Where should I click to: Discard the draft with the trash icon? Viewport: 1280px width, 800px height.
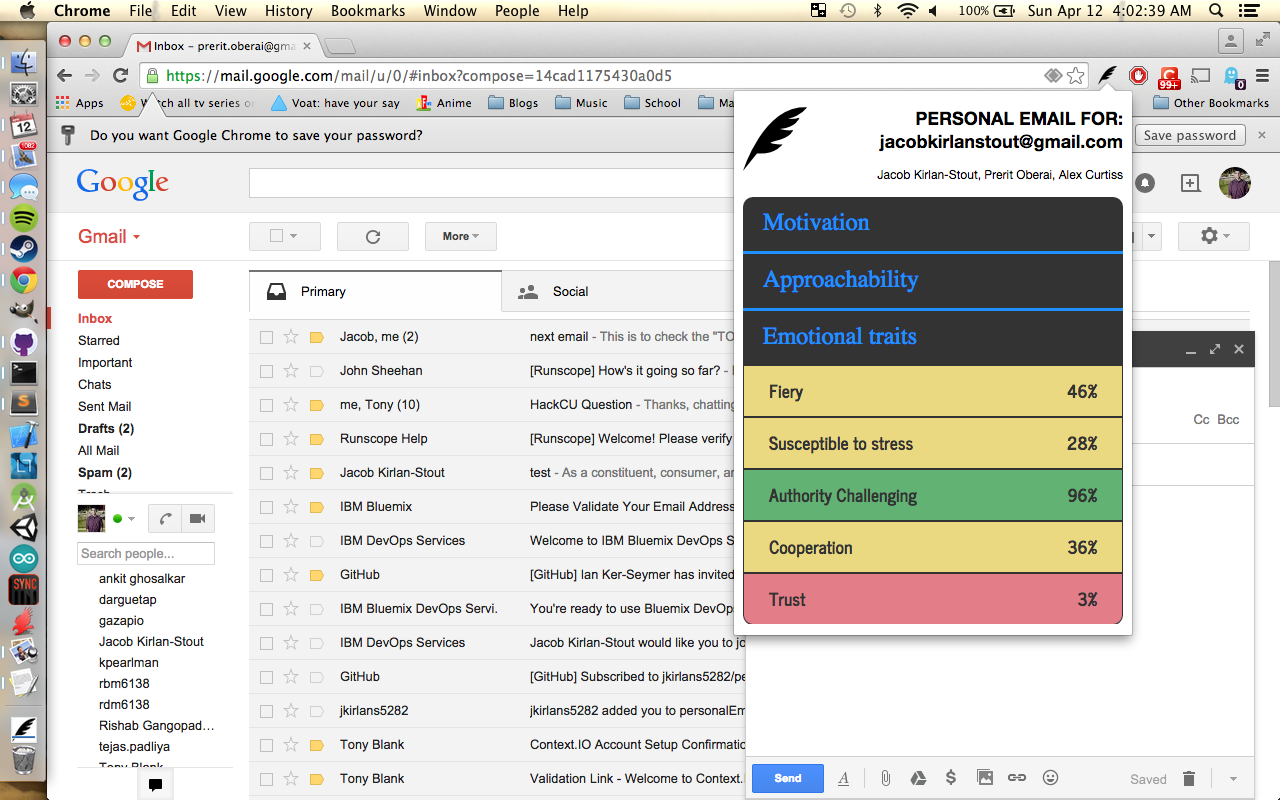pyautogui.click(x=1189, y=778)
